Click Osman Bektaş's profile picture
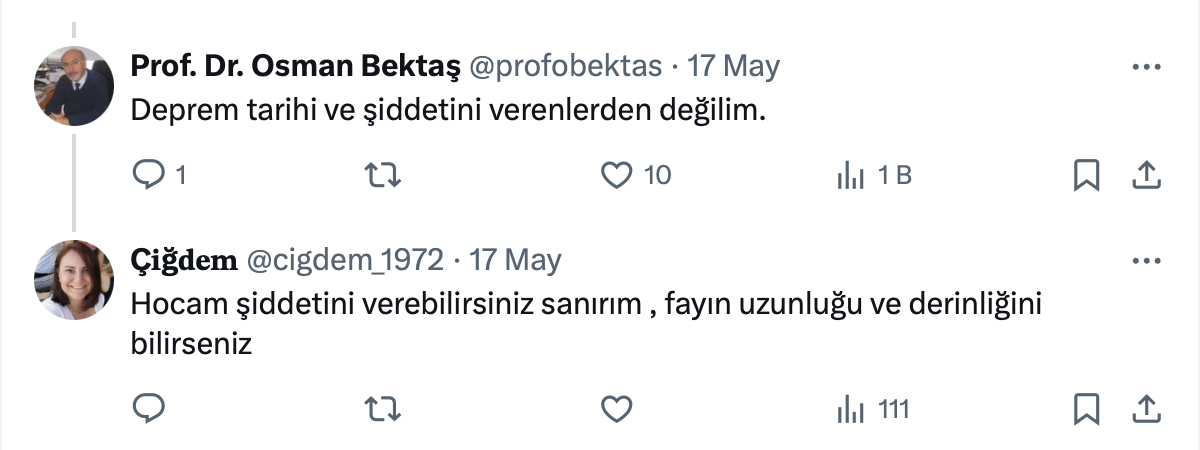This screenshot has width=1200, height=450. 75,86
